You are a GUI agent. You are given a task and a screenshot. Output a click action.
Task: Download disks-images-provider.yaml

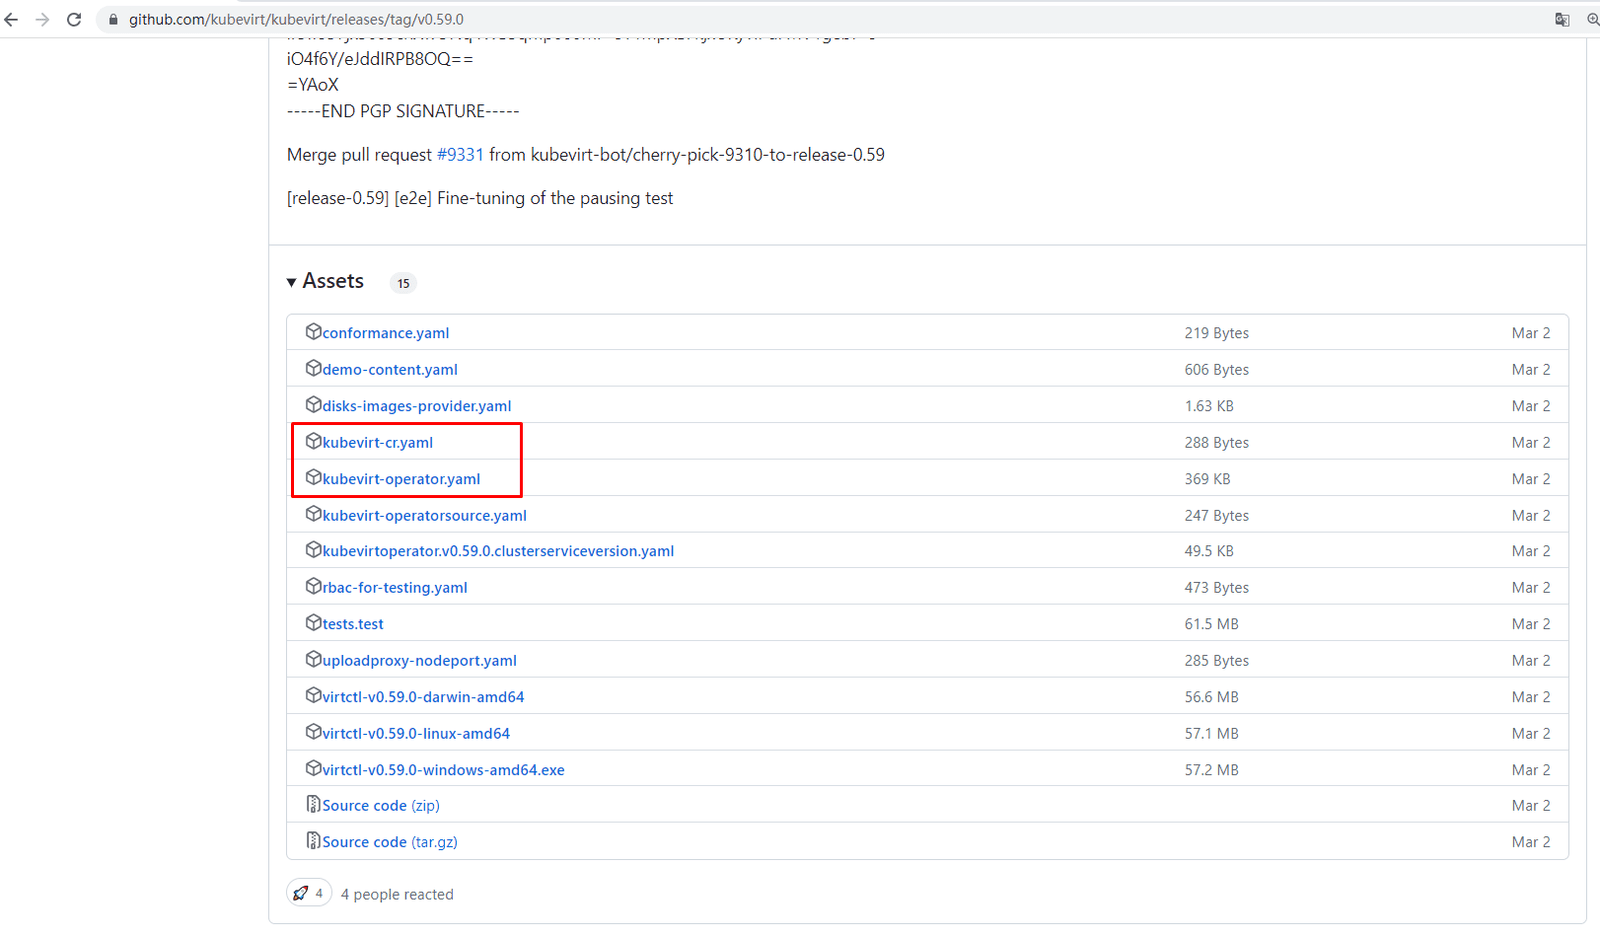pyautogui.click(x=417, y=406)
